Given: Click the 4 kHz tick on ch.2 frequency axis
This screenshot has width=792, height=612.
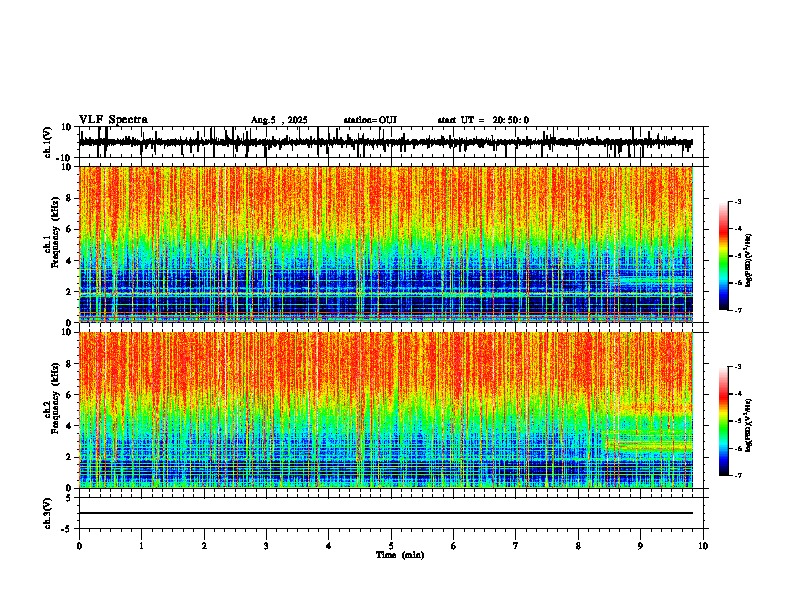Looking at the screenshot, I should pos(69,426).
